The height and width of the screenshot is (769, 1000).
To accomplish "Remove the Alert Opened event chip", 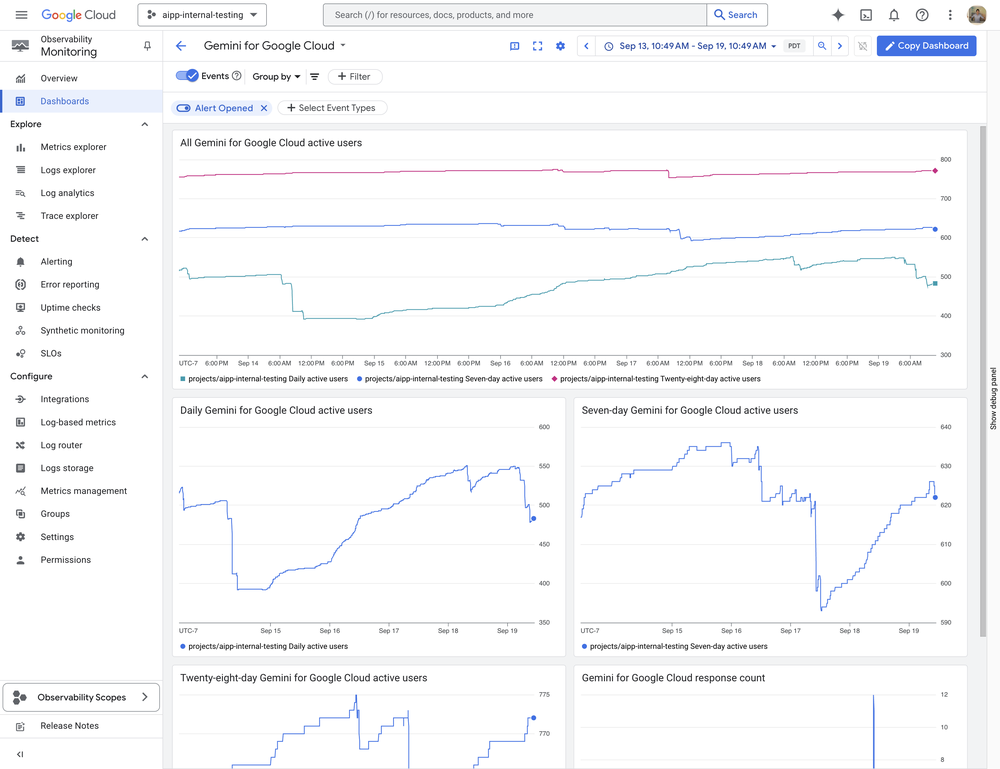I will [263, 108].
